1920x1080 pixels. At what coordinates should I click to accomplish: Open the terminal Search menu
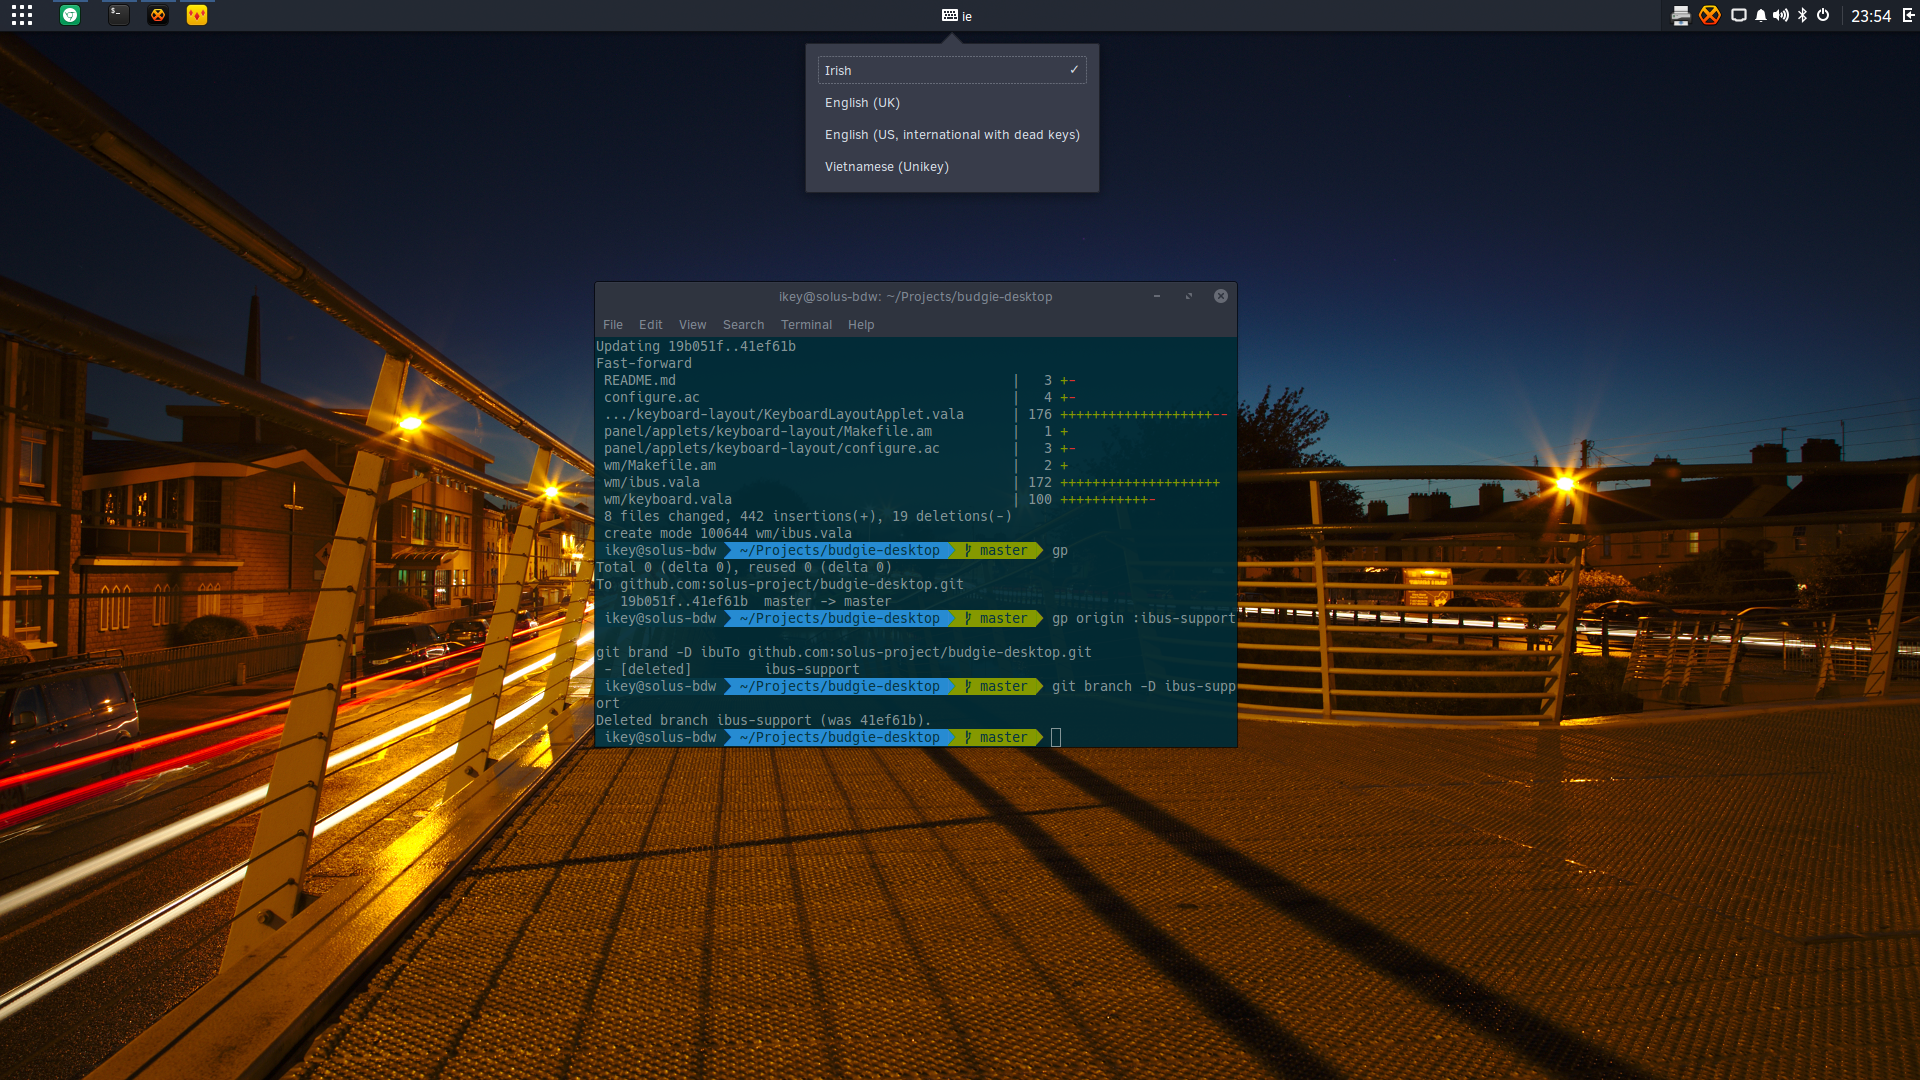(x=743, y=325)
